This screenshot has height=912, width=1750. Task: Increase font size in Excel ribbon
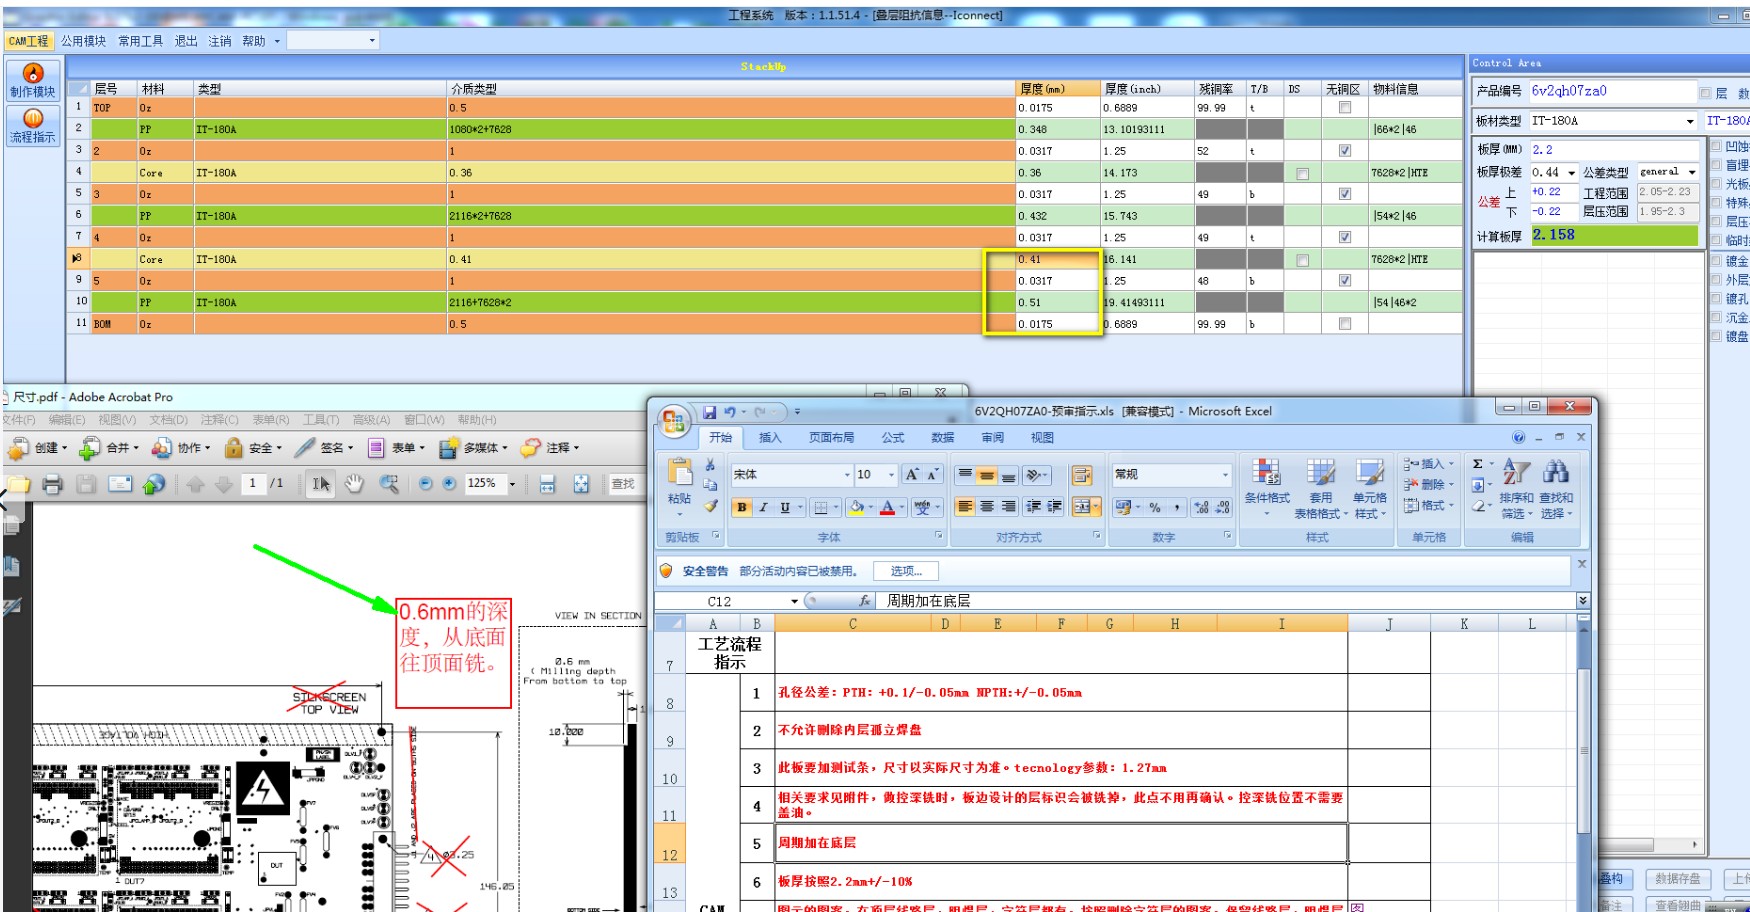[912, 475]
